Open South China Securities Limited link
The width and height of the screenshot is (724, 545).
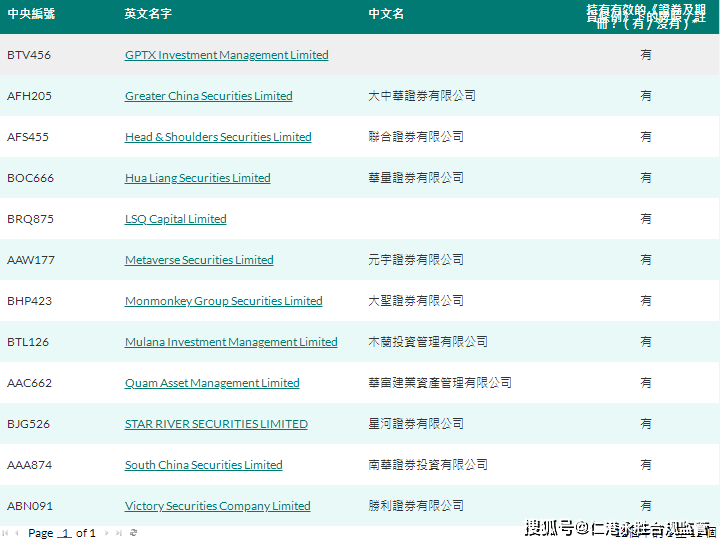[204, 465]
